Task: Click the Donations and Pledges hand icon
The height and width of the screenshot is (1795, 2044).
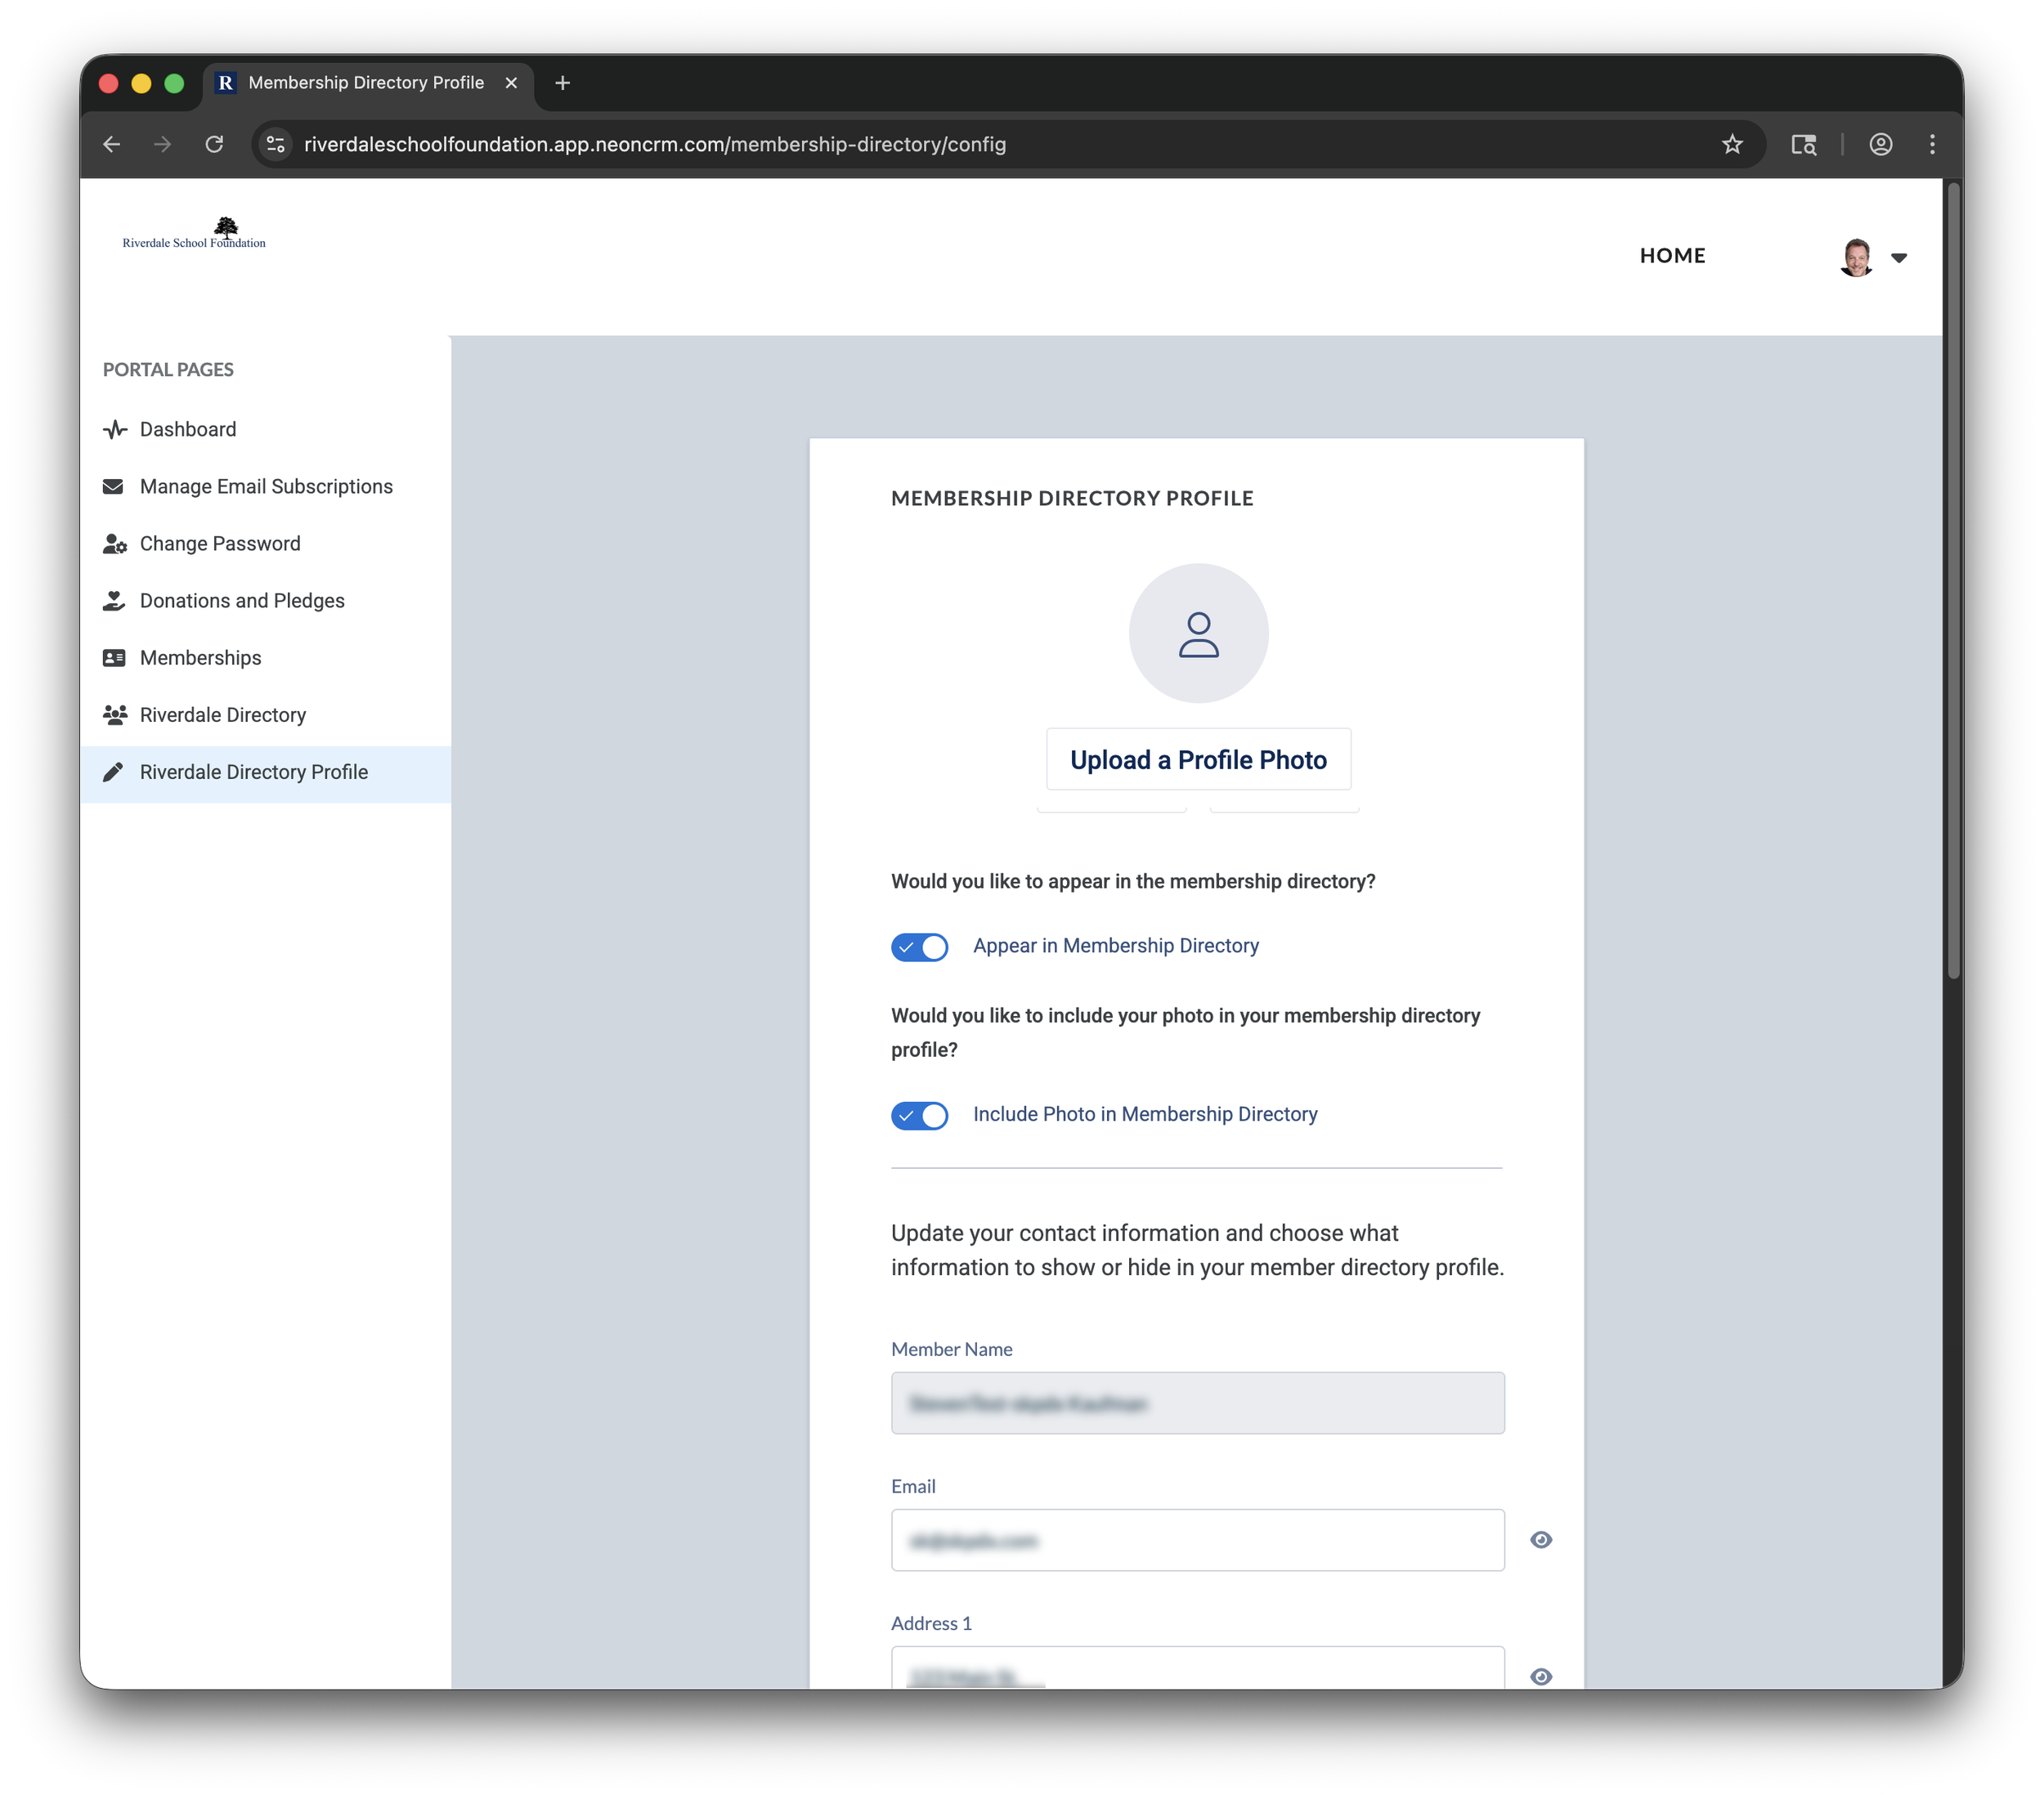Action: click(114, 601)
